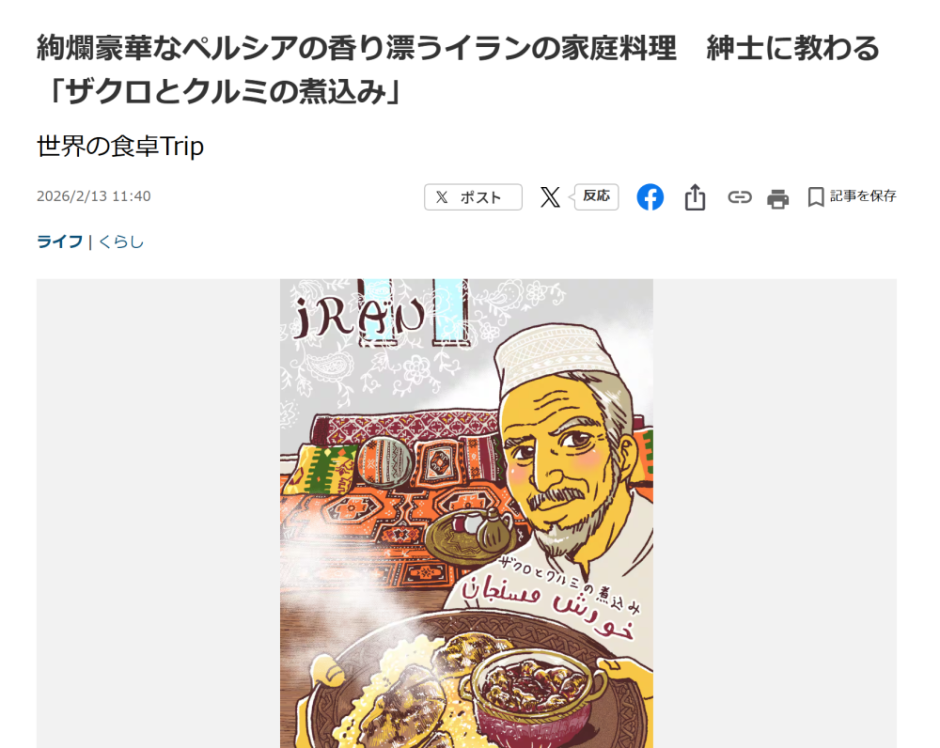Share the article on Facebook

[x=650, y=197]
